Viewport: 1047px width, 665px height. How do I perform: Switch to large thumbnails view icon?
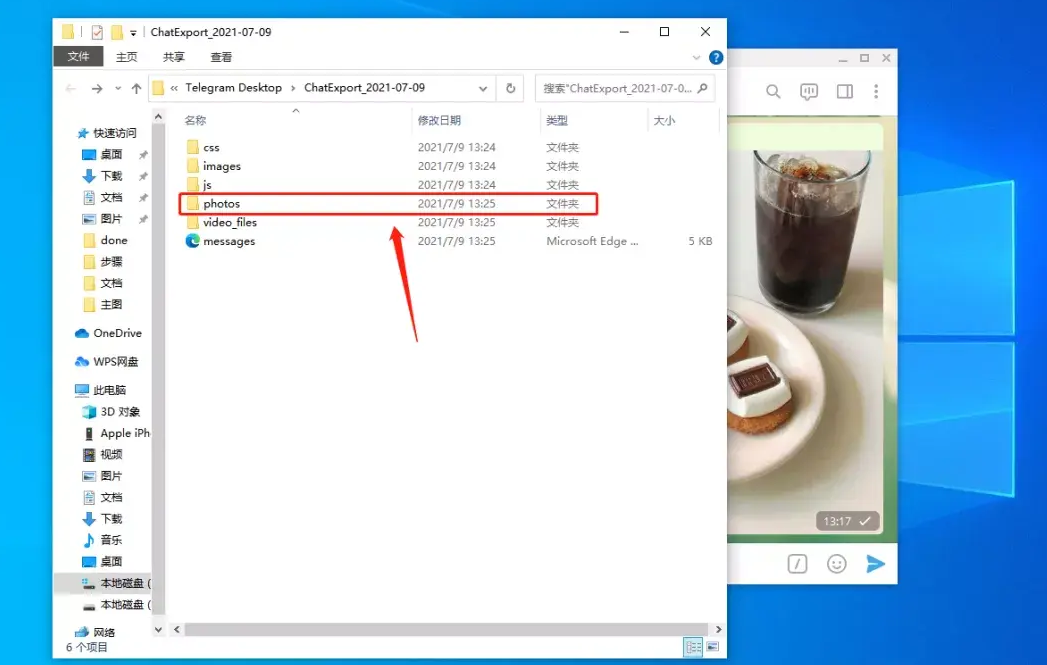point(713,648)
